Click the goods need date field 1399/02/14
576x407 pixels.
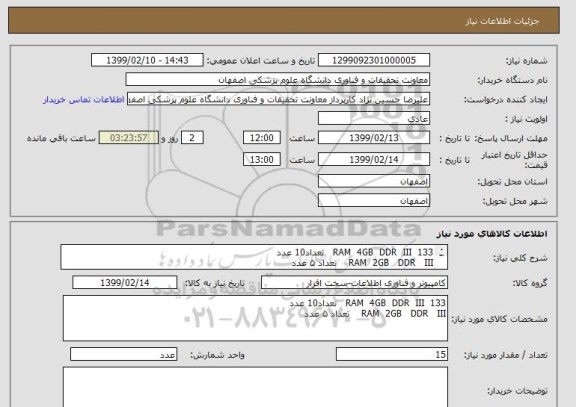point(125,282)
